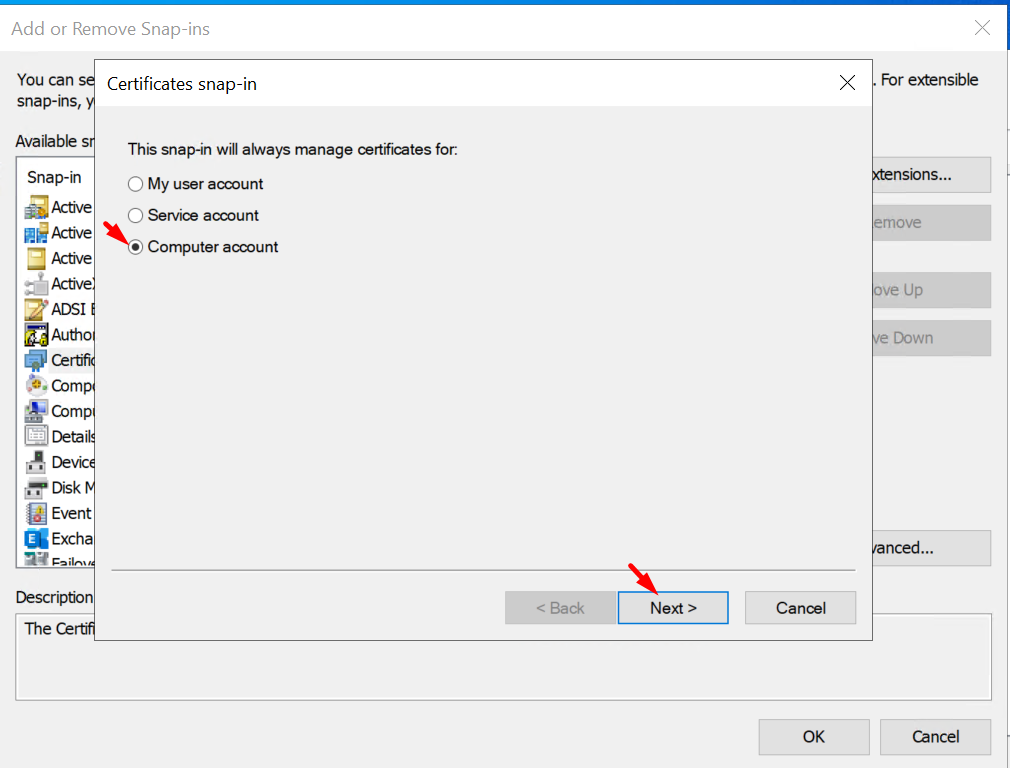Select the Component Services icon
Image resolution: width=1010 pixels, height=768 pixels.
[36, 386]
